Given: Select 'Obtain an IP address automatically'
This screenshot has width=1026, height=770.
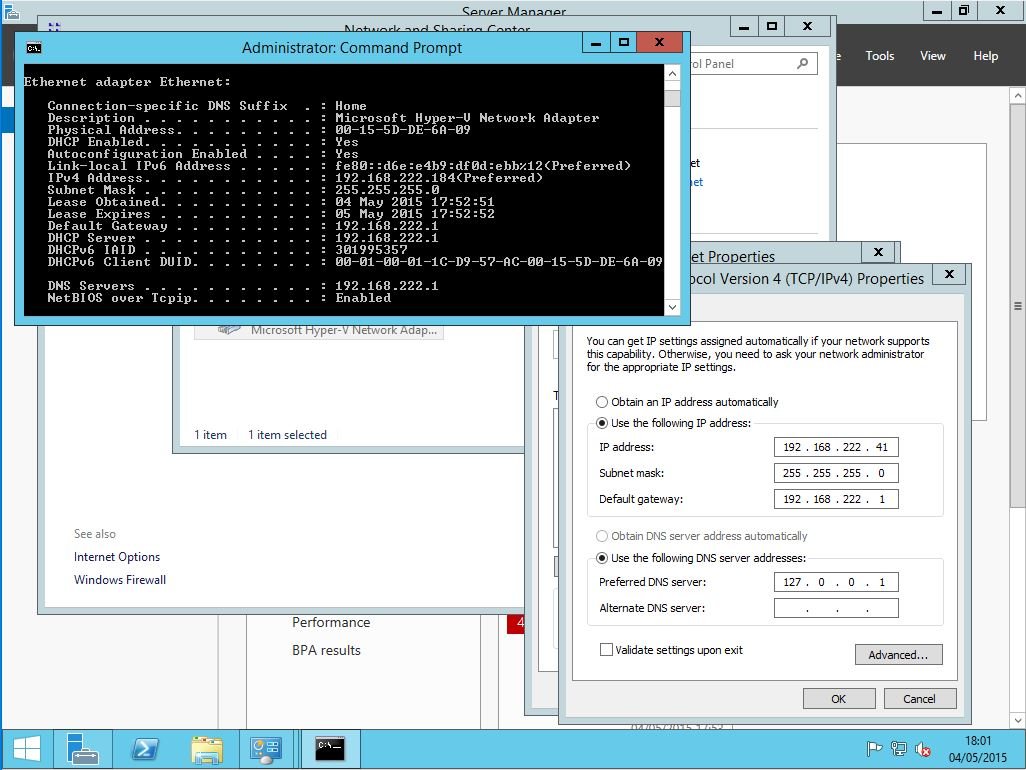Looking at the screenshot, I should 602,402.
